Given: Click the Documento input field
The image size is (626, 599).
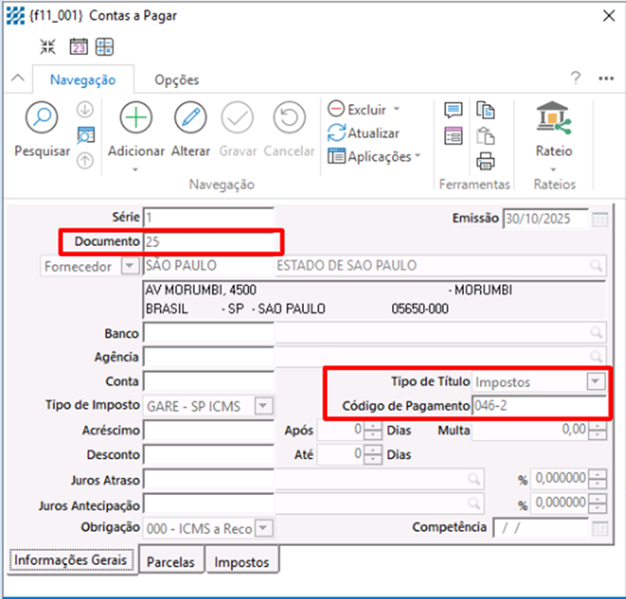Looking at the screenshot, I should 210,241.
